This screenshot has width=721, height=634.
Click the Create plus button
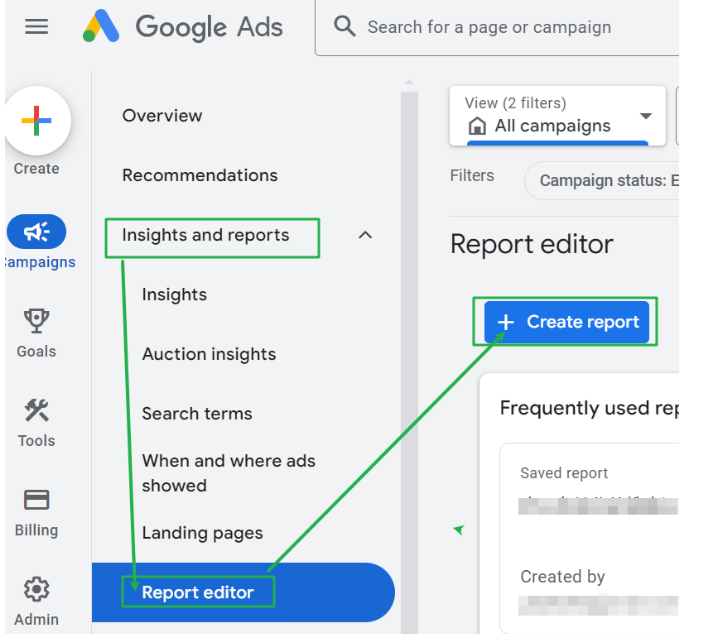[x=37, y=120]
